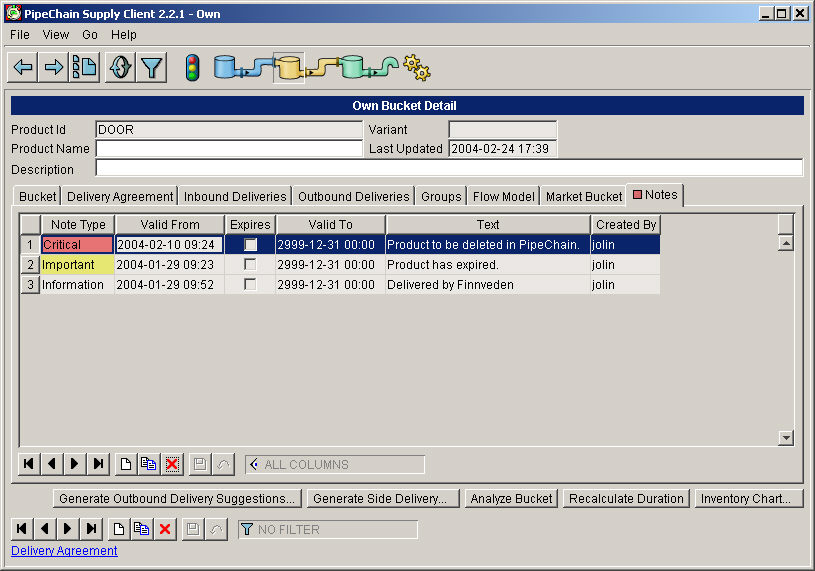This screenshot has height=571, width=815.
Task: Follow the Delivery Agreement link
Action: pyautogui.click(x=64, y=551)
